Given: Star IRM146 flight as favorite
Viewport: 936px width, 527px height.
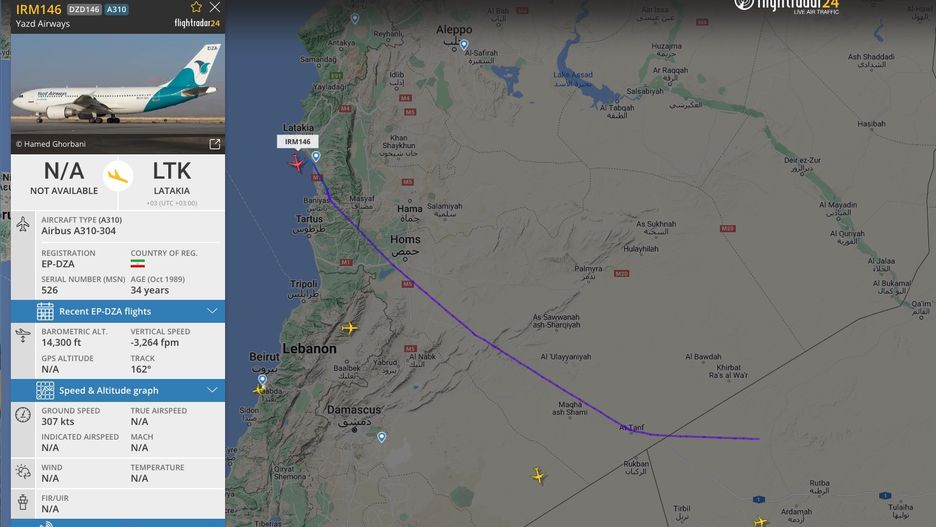Looking at the screenshot, I should (x=196, y=7).
